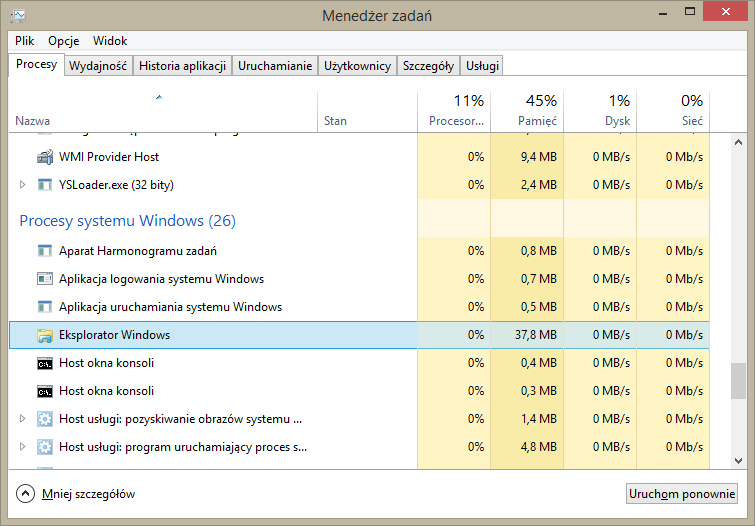Viewport: 755px width, 526px height.
Task: Select Host usługi: pozyskiwanie obrazów systemu name
Action: pyautogui.click(x=181, y=419)
